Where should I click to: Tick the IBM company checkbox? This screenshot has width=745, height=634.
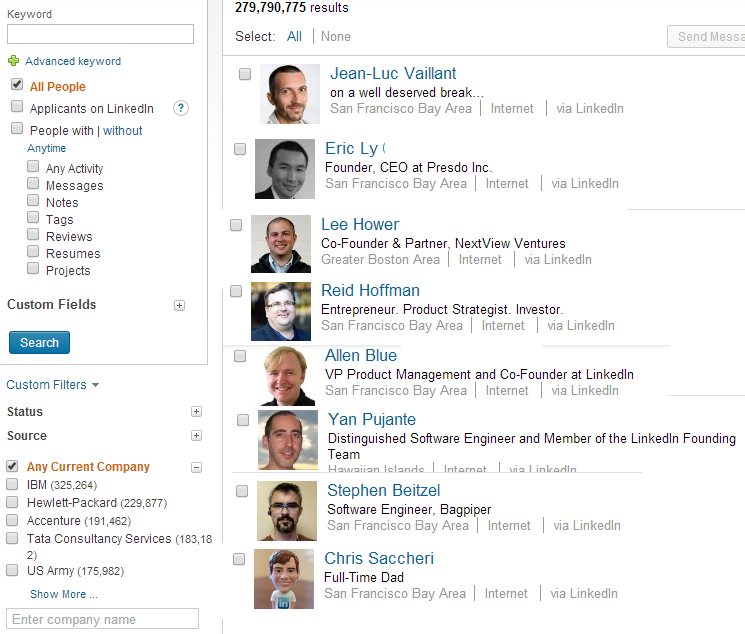click(12, 484)
